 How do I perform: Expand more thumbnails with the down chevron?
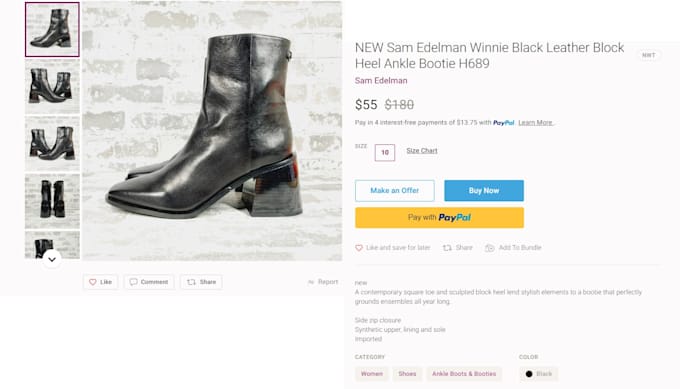[x=52, y=259]
